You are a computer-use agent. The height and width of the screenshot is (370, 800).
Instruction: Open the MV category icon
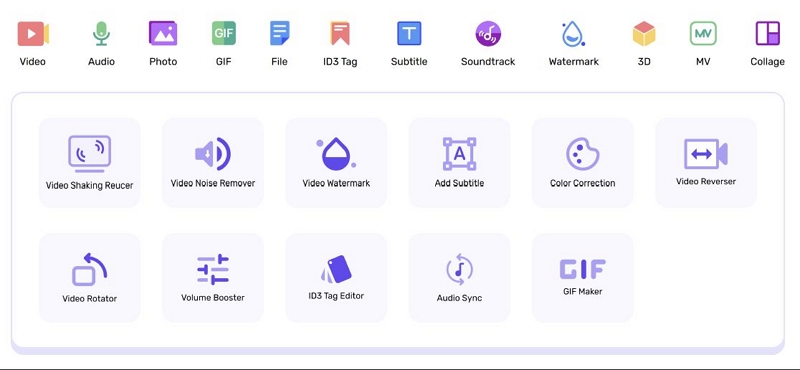(703, 34)
